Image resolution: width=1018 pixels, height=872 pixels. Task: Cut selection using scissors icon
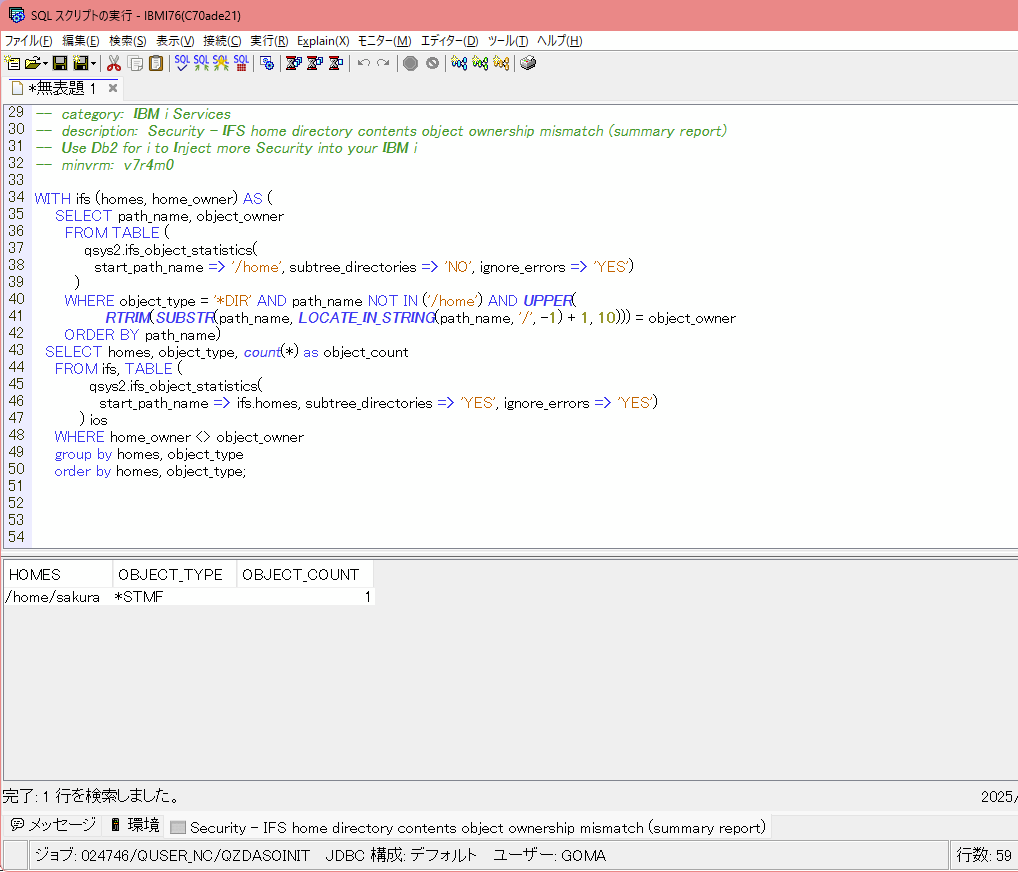coord(114,63)
